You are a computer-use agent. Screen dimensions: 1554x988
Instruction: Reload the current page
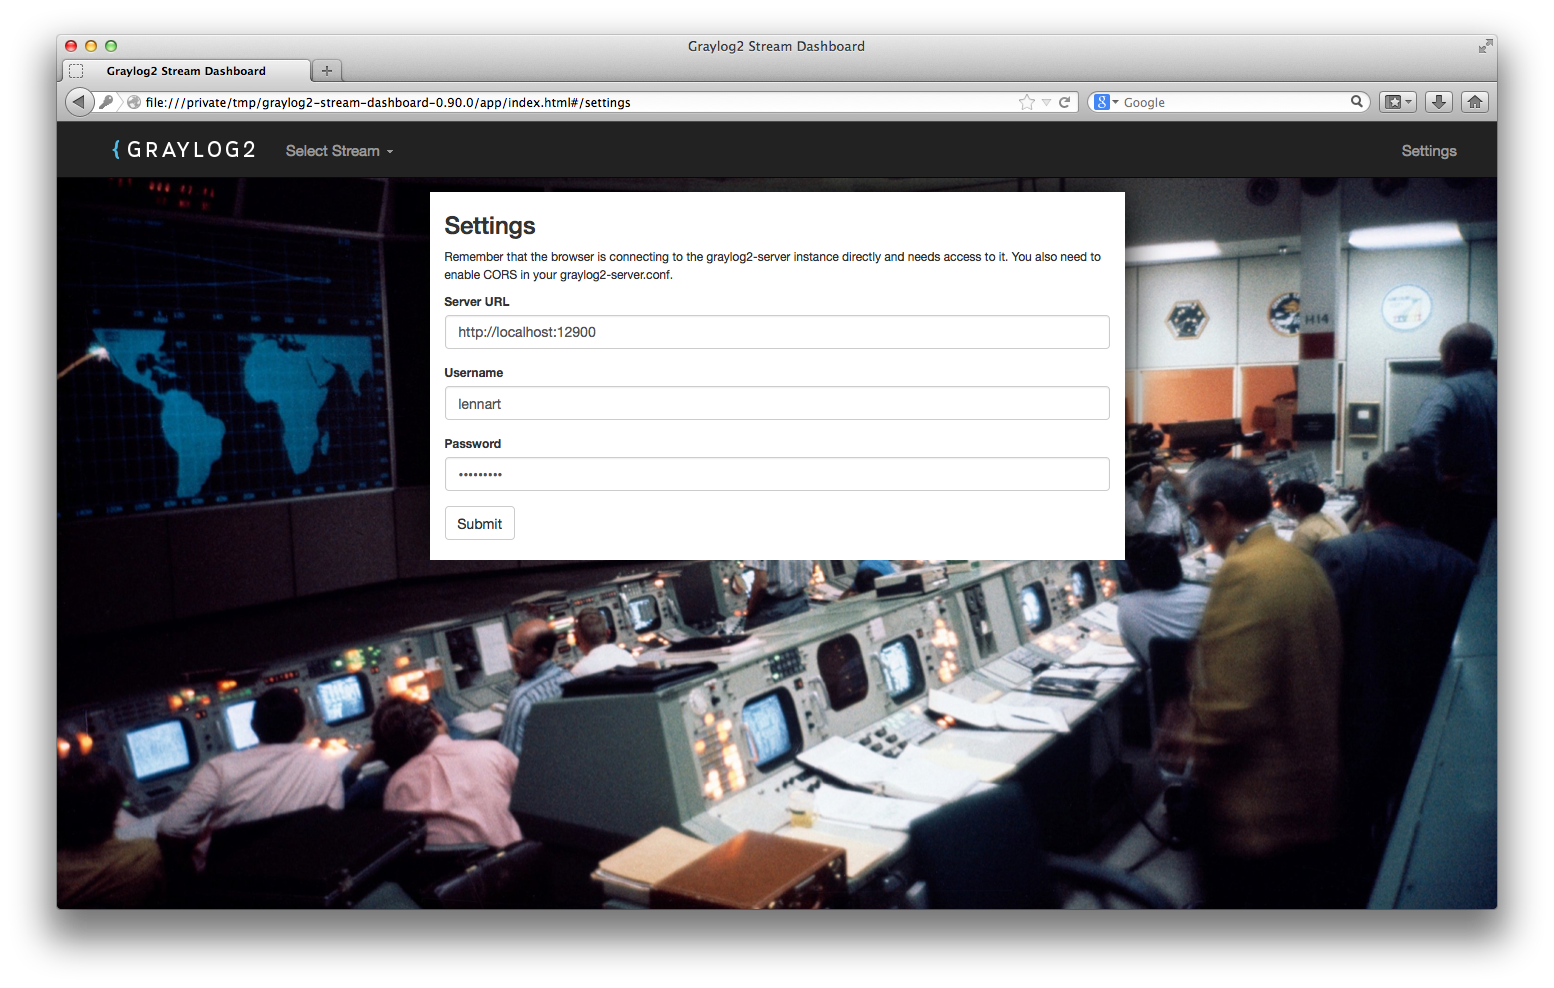coord(1064,101)
